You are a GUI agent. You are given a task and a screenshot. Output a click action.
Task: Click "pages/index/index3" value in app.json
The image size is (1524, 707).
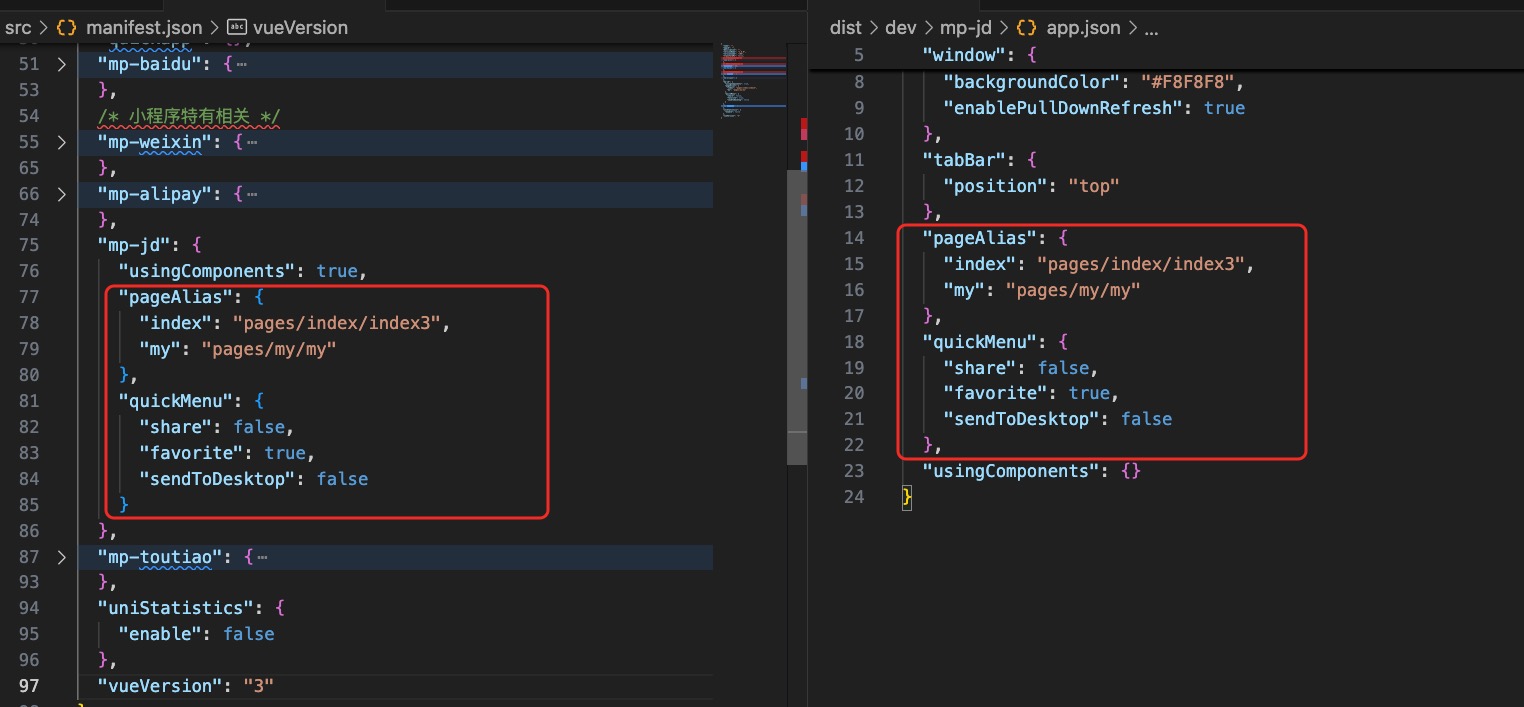click(x=1140, y=263)
